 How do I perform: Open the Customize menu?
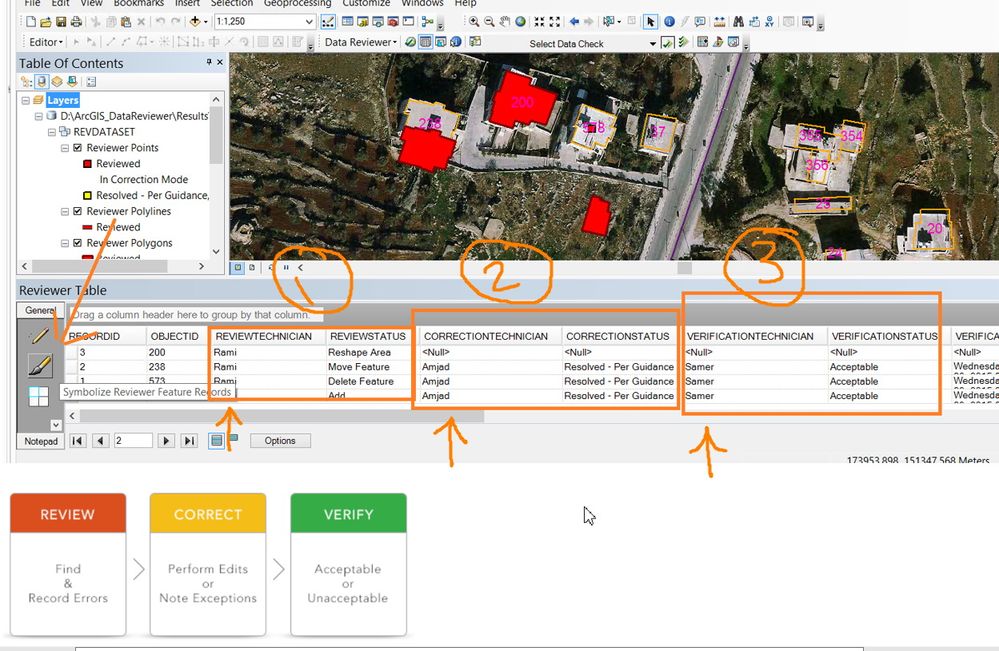tap(366, 3)
